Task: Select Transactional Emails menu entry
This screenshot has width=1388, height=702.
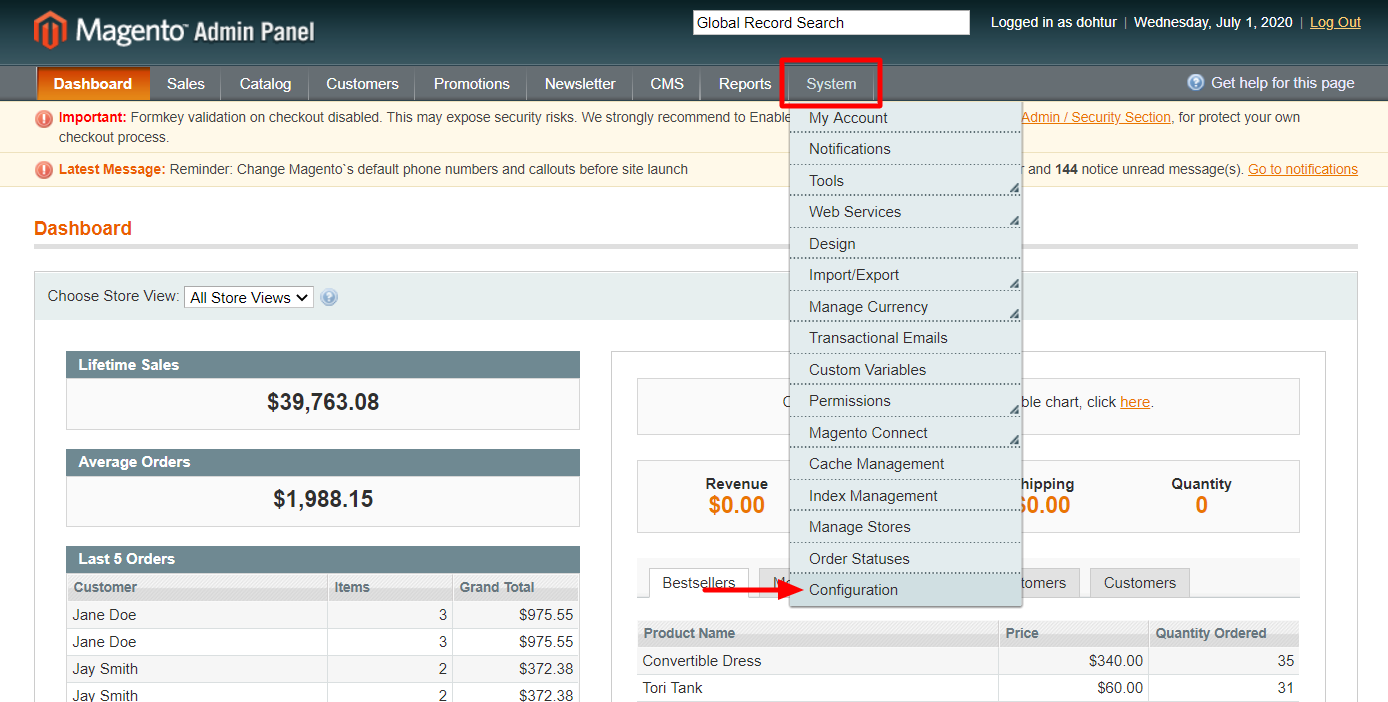Action: click(905, 338)
